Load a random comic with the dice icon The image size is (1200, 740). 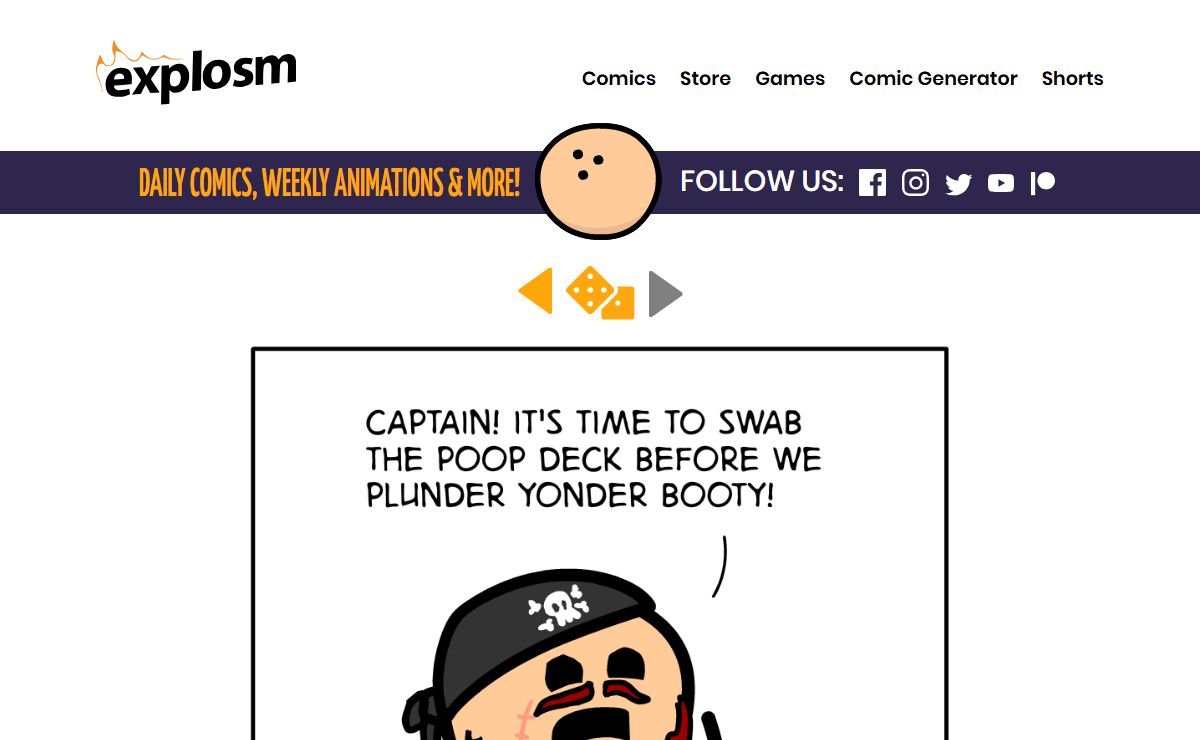(600, 293)
